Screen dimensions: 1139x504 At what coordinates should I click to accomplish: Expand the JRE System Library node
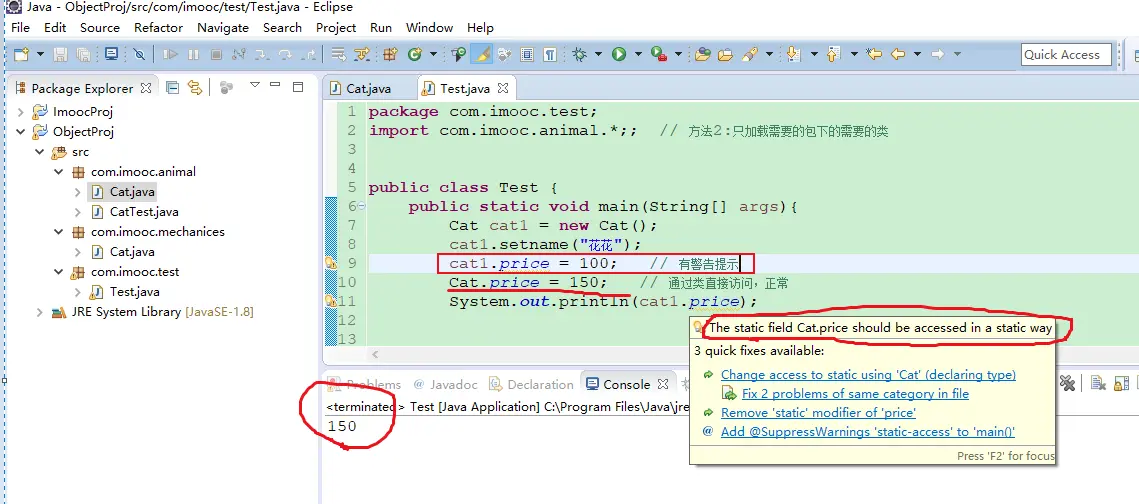click(40, 312)
